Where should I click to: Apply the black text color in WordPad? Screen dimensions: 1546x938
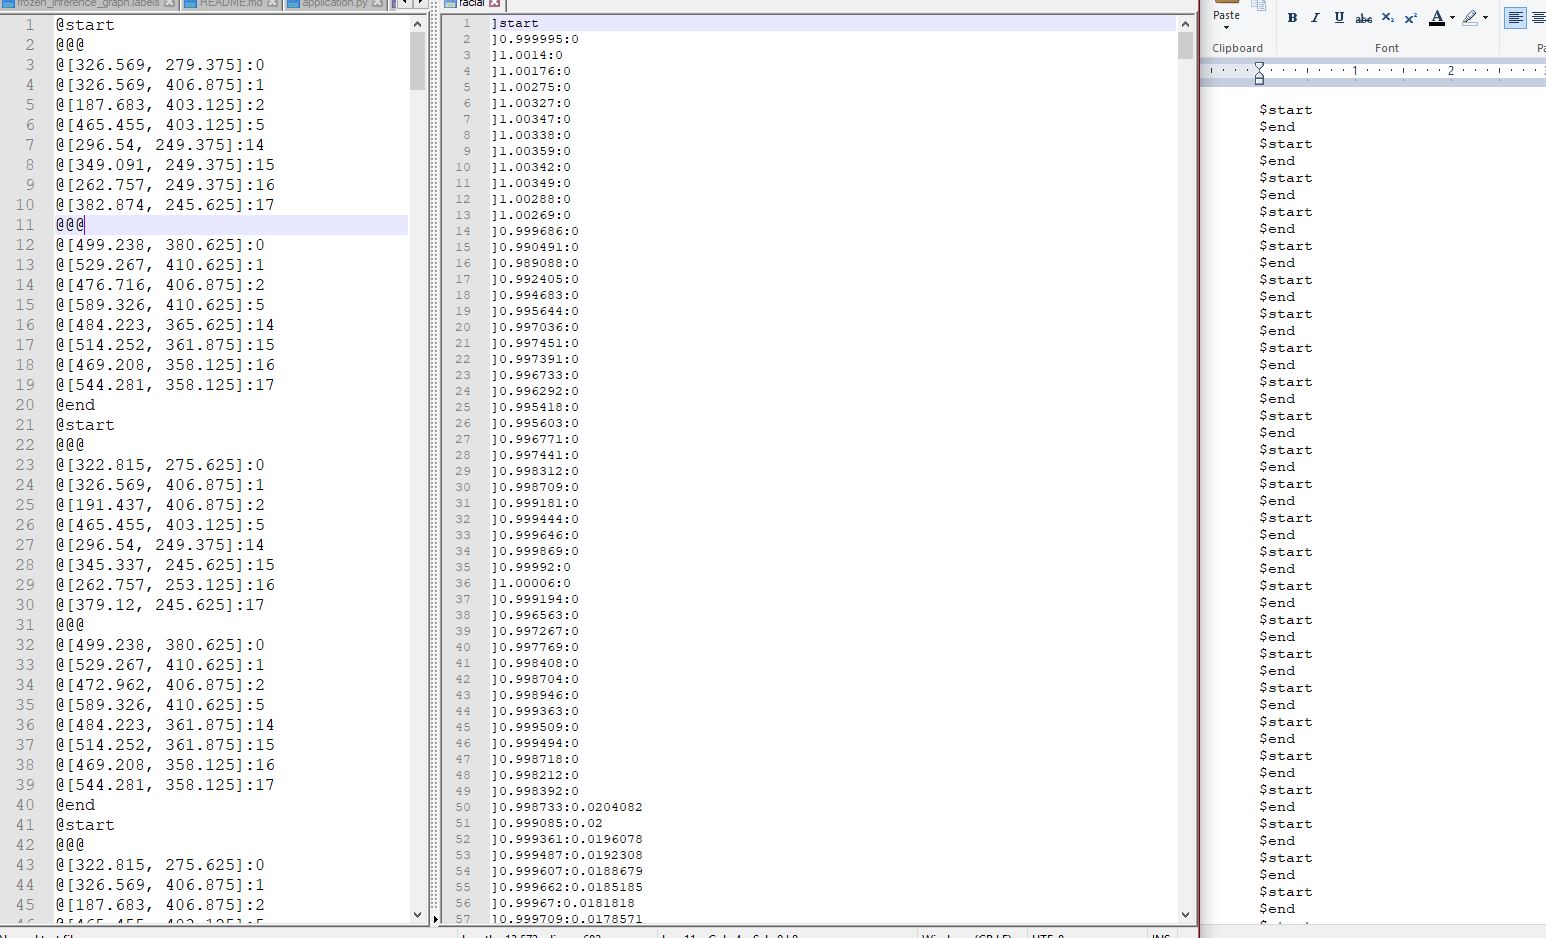pos(1437,18)
